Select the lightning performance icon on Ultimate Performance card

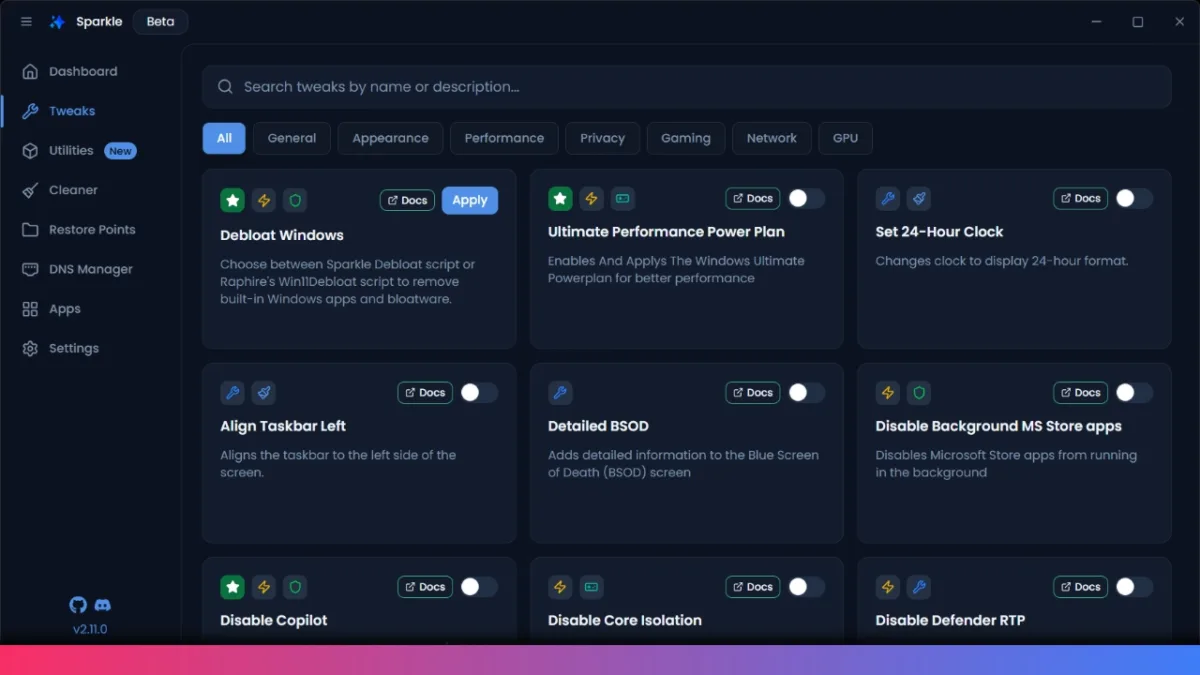[x=591, y=199]
